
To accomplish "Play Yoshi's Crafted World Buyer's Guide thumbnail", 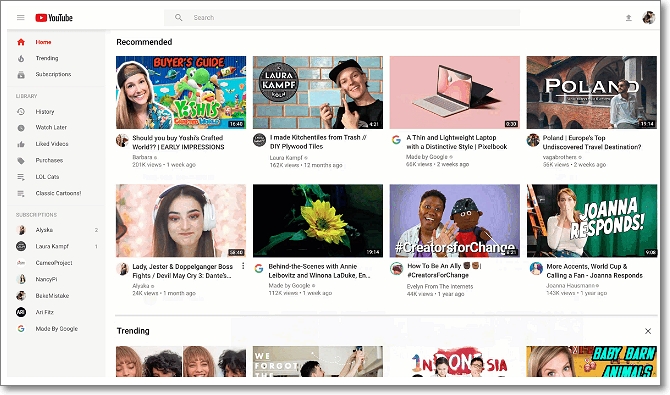I will [x=181, y=92].
